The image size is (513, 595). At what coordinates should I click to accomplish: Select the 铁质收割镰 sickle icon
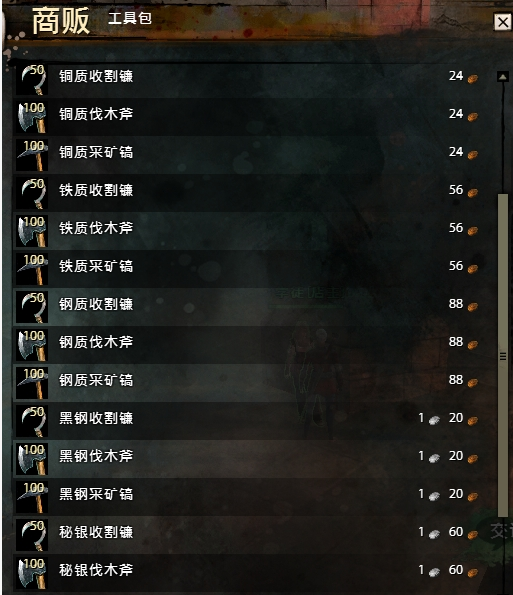pyautogui.click(x=32, y=193)
